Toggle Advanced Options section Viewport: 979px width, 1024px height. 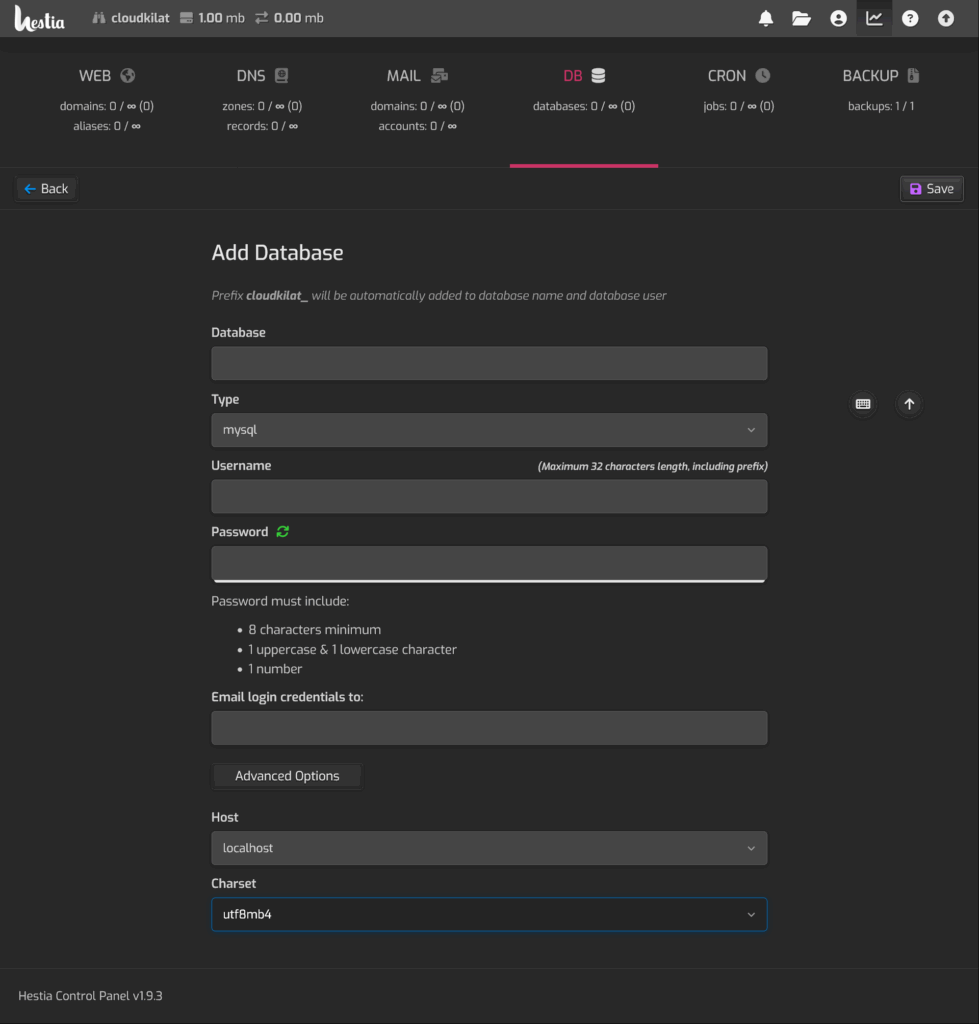(x=287, y=776)
